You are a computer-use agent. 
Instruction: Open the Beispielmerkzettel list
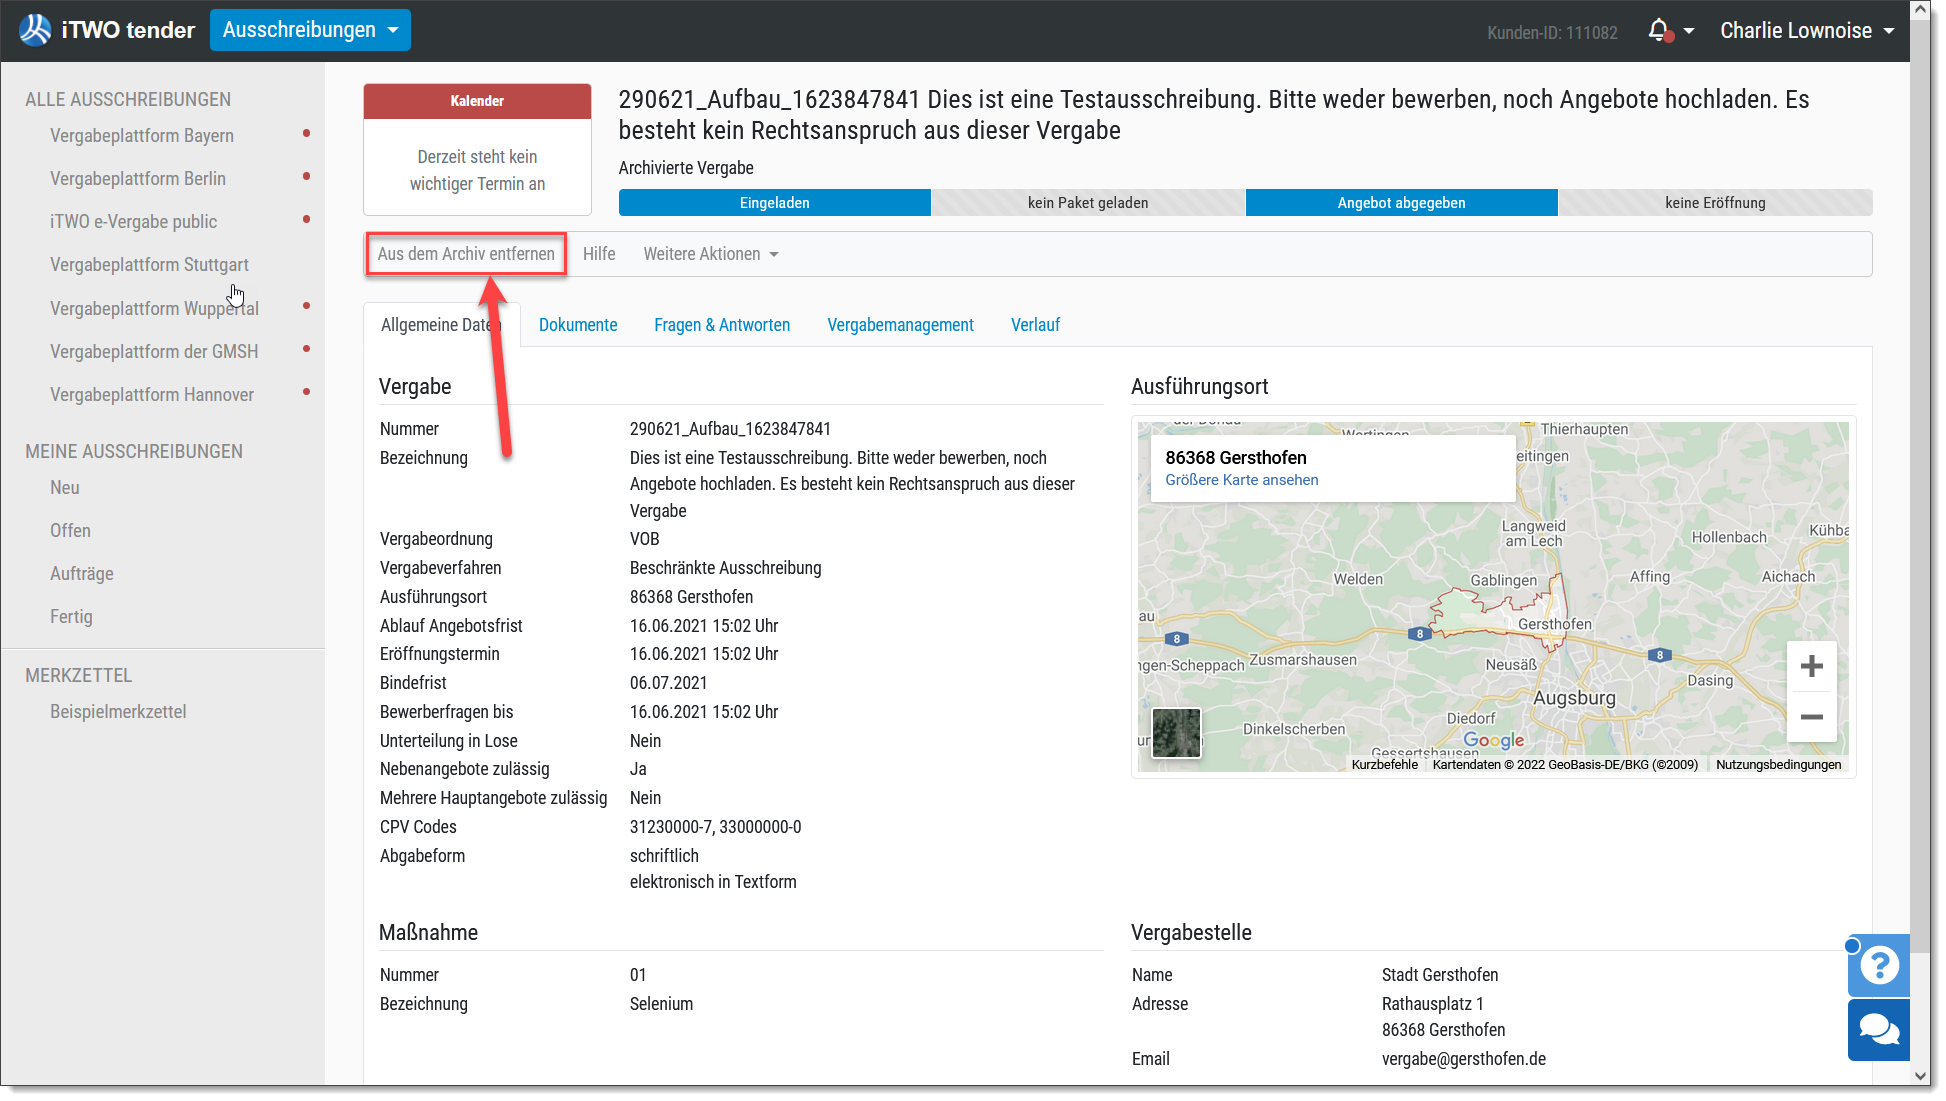tap(118, 711)
